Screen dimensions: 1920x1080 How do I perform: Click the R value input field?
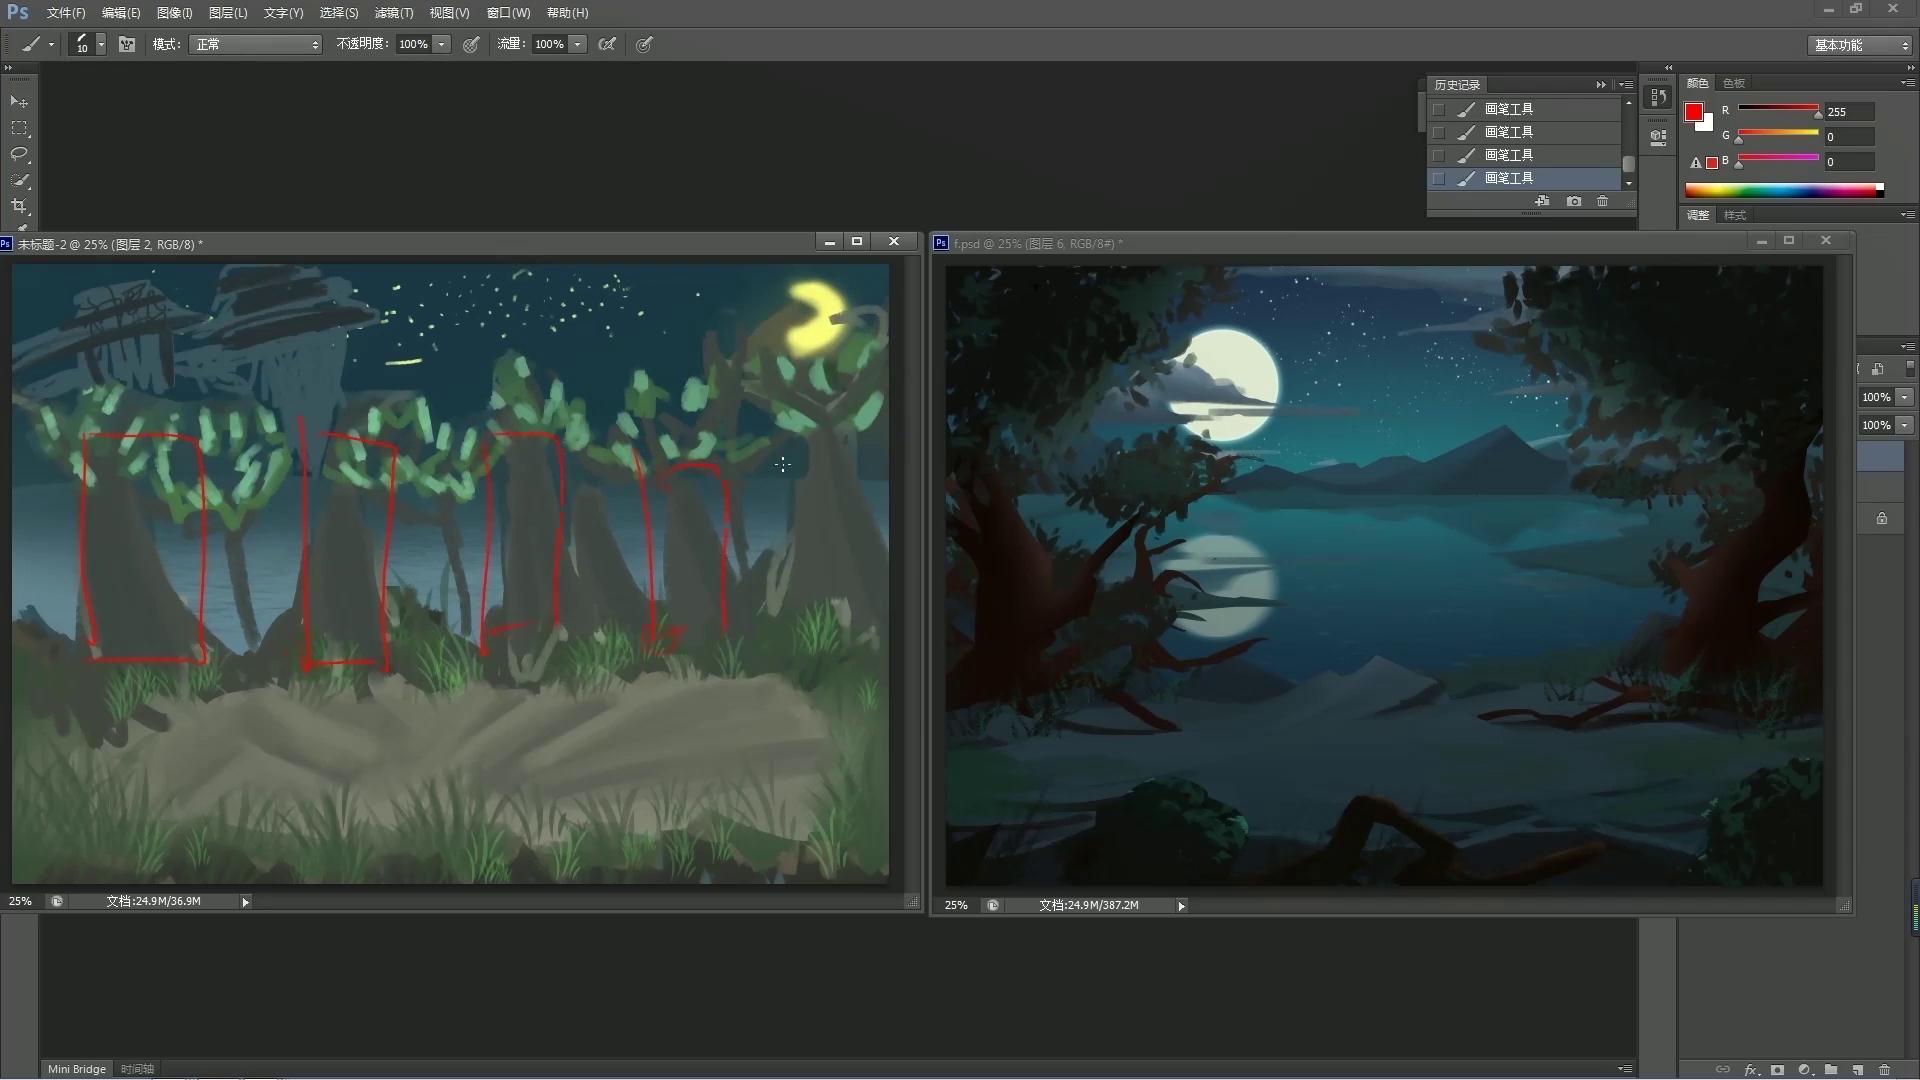point(1848,112)
